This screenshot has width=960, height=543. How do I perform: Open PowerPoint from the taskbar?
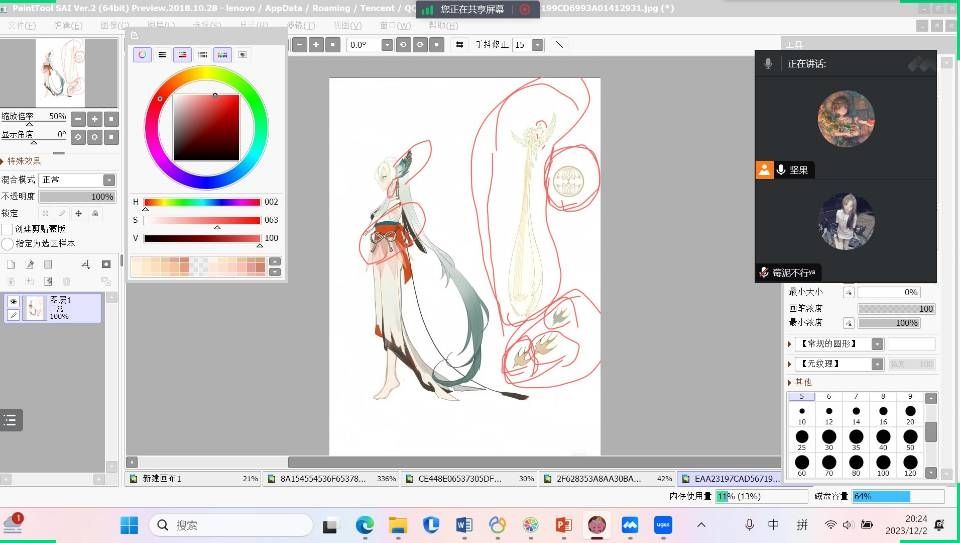click(563, 525)
